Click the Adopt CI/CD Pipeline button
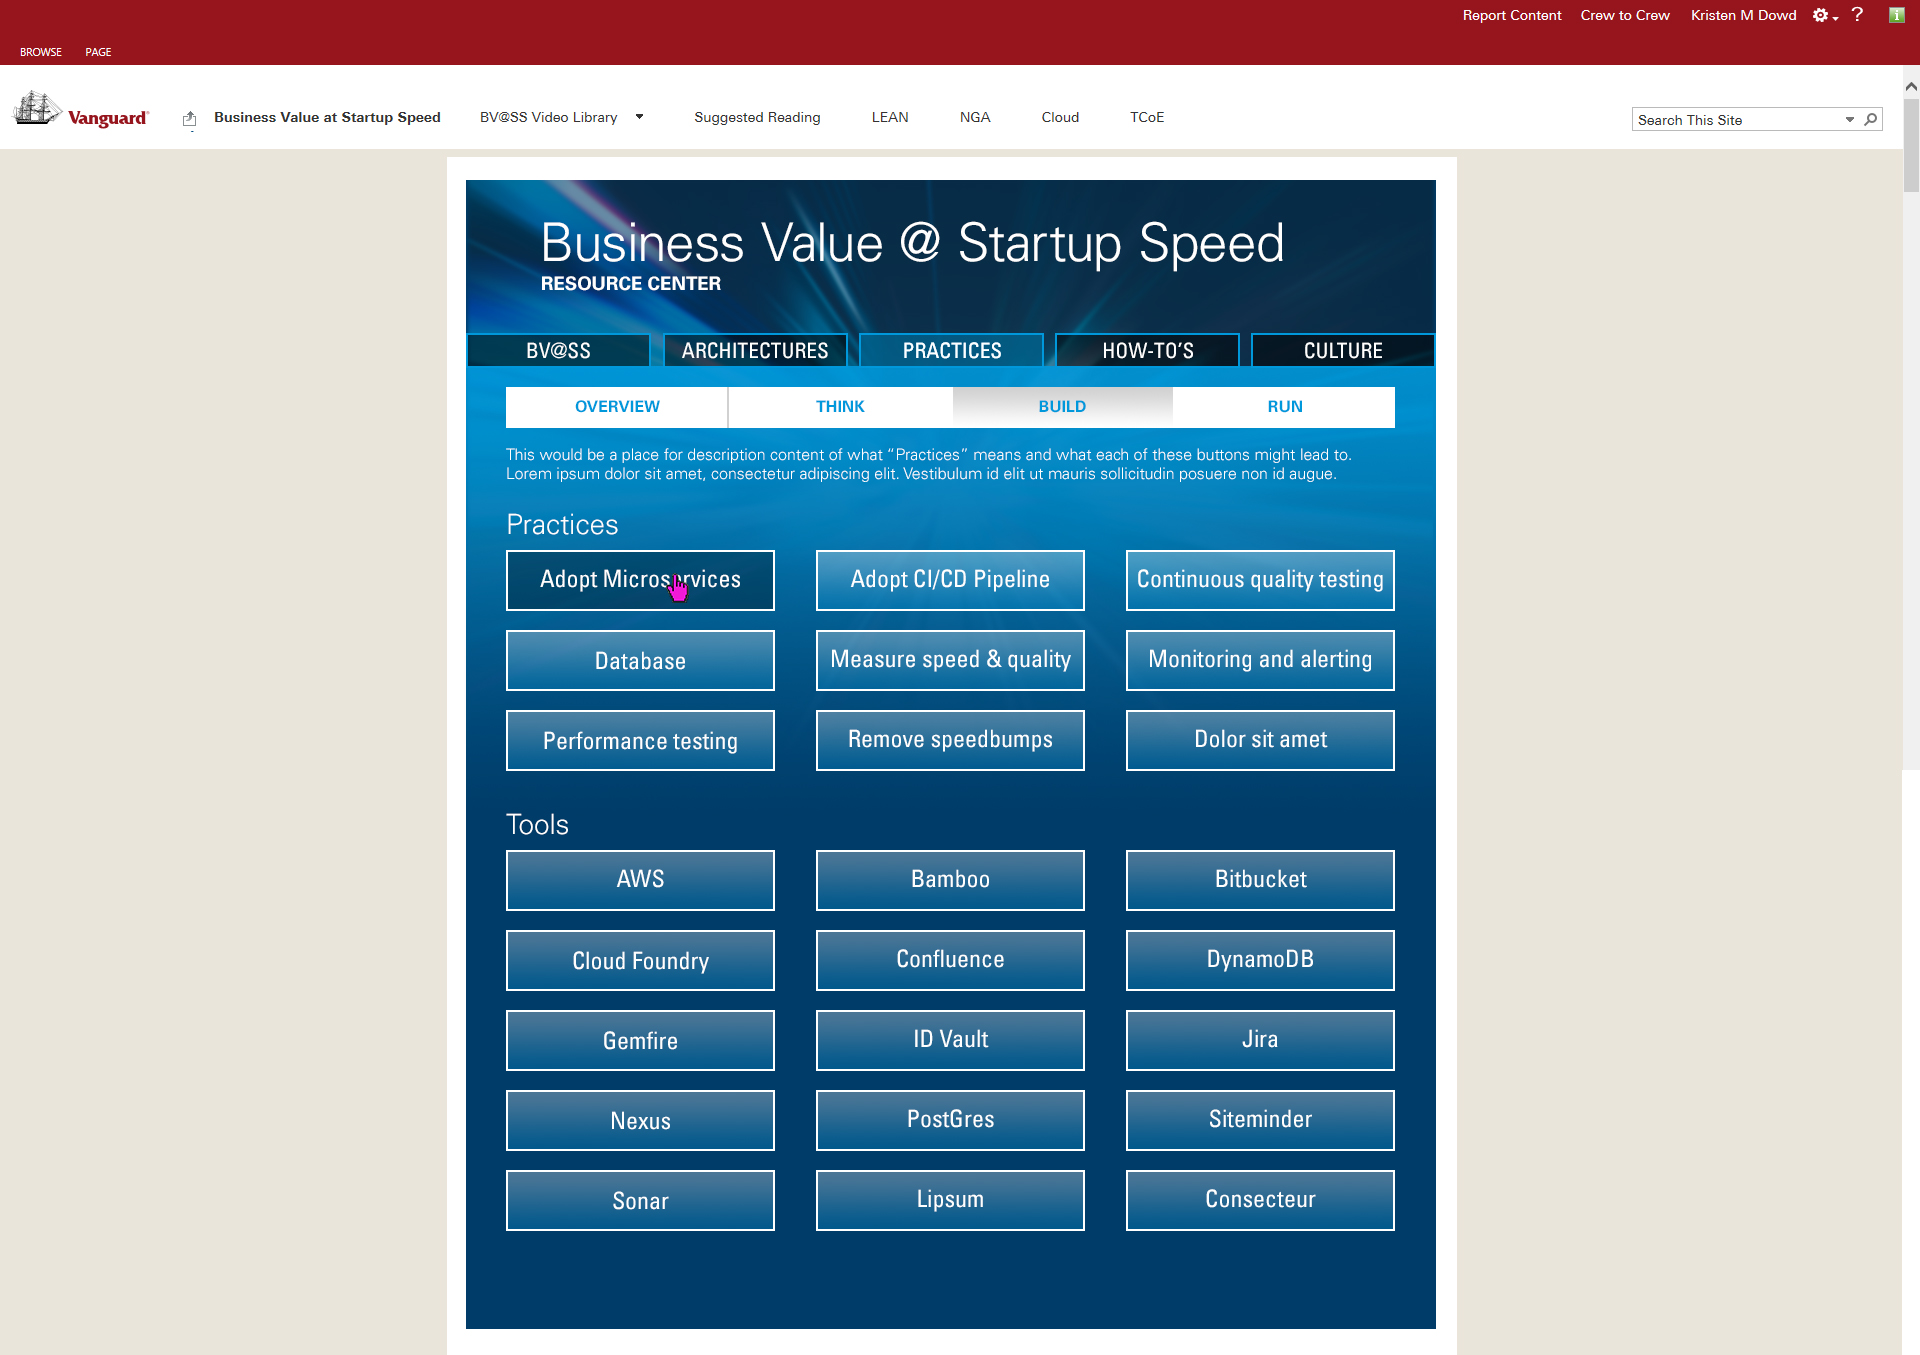1920x1355 pixels. (950, 580)
